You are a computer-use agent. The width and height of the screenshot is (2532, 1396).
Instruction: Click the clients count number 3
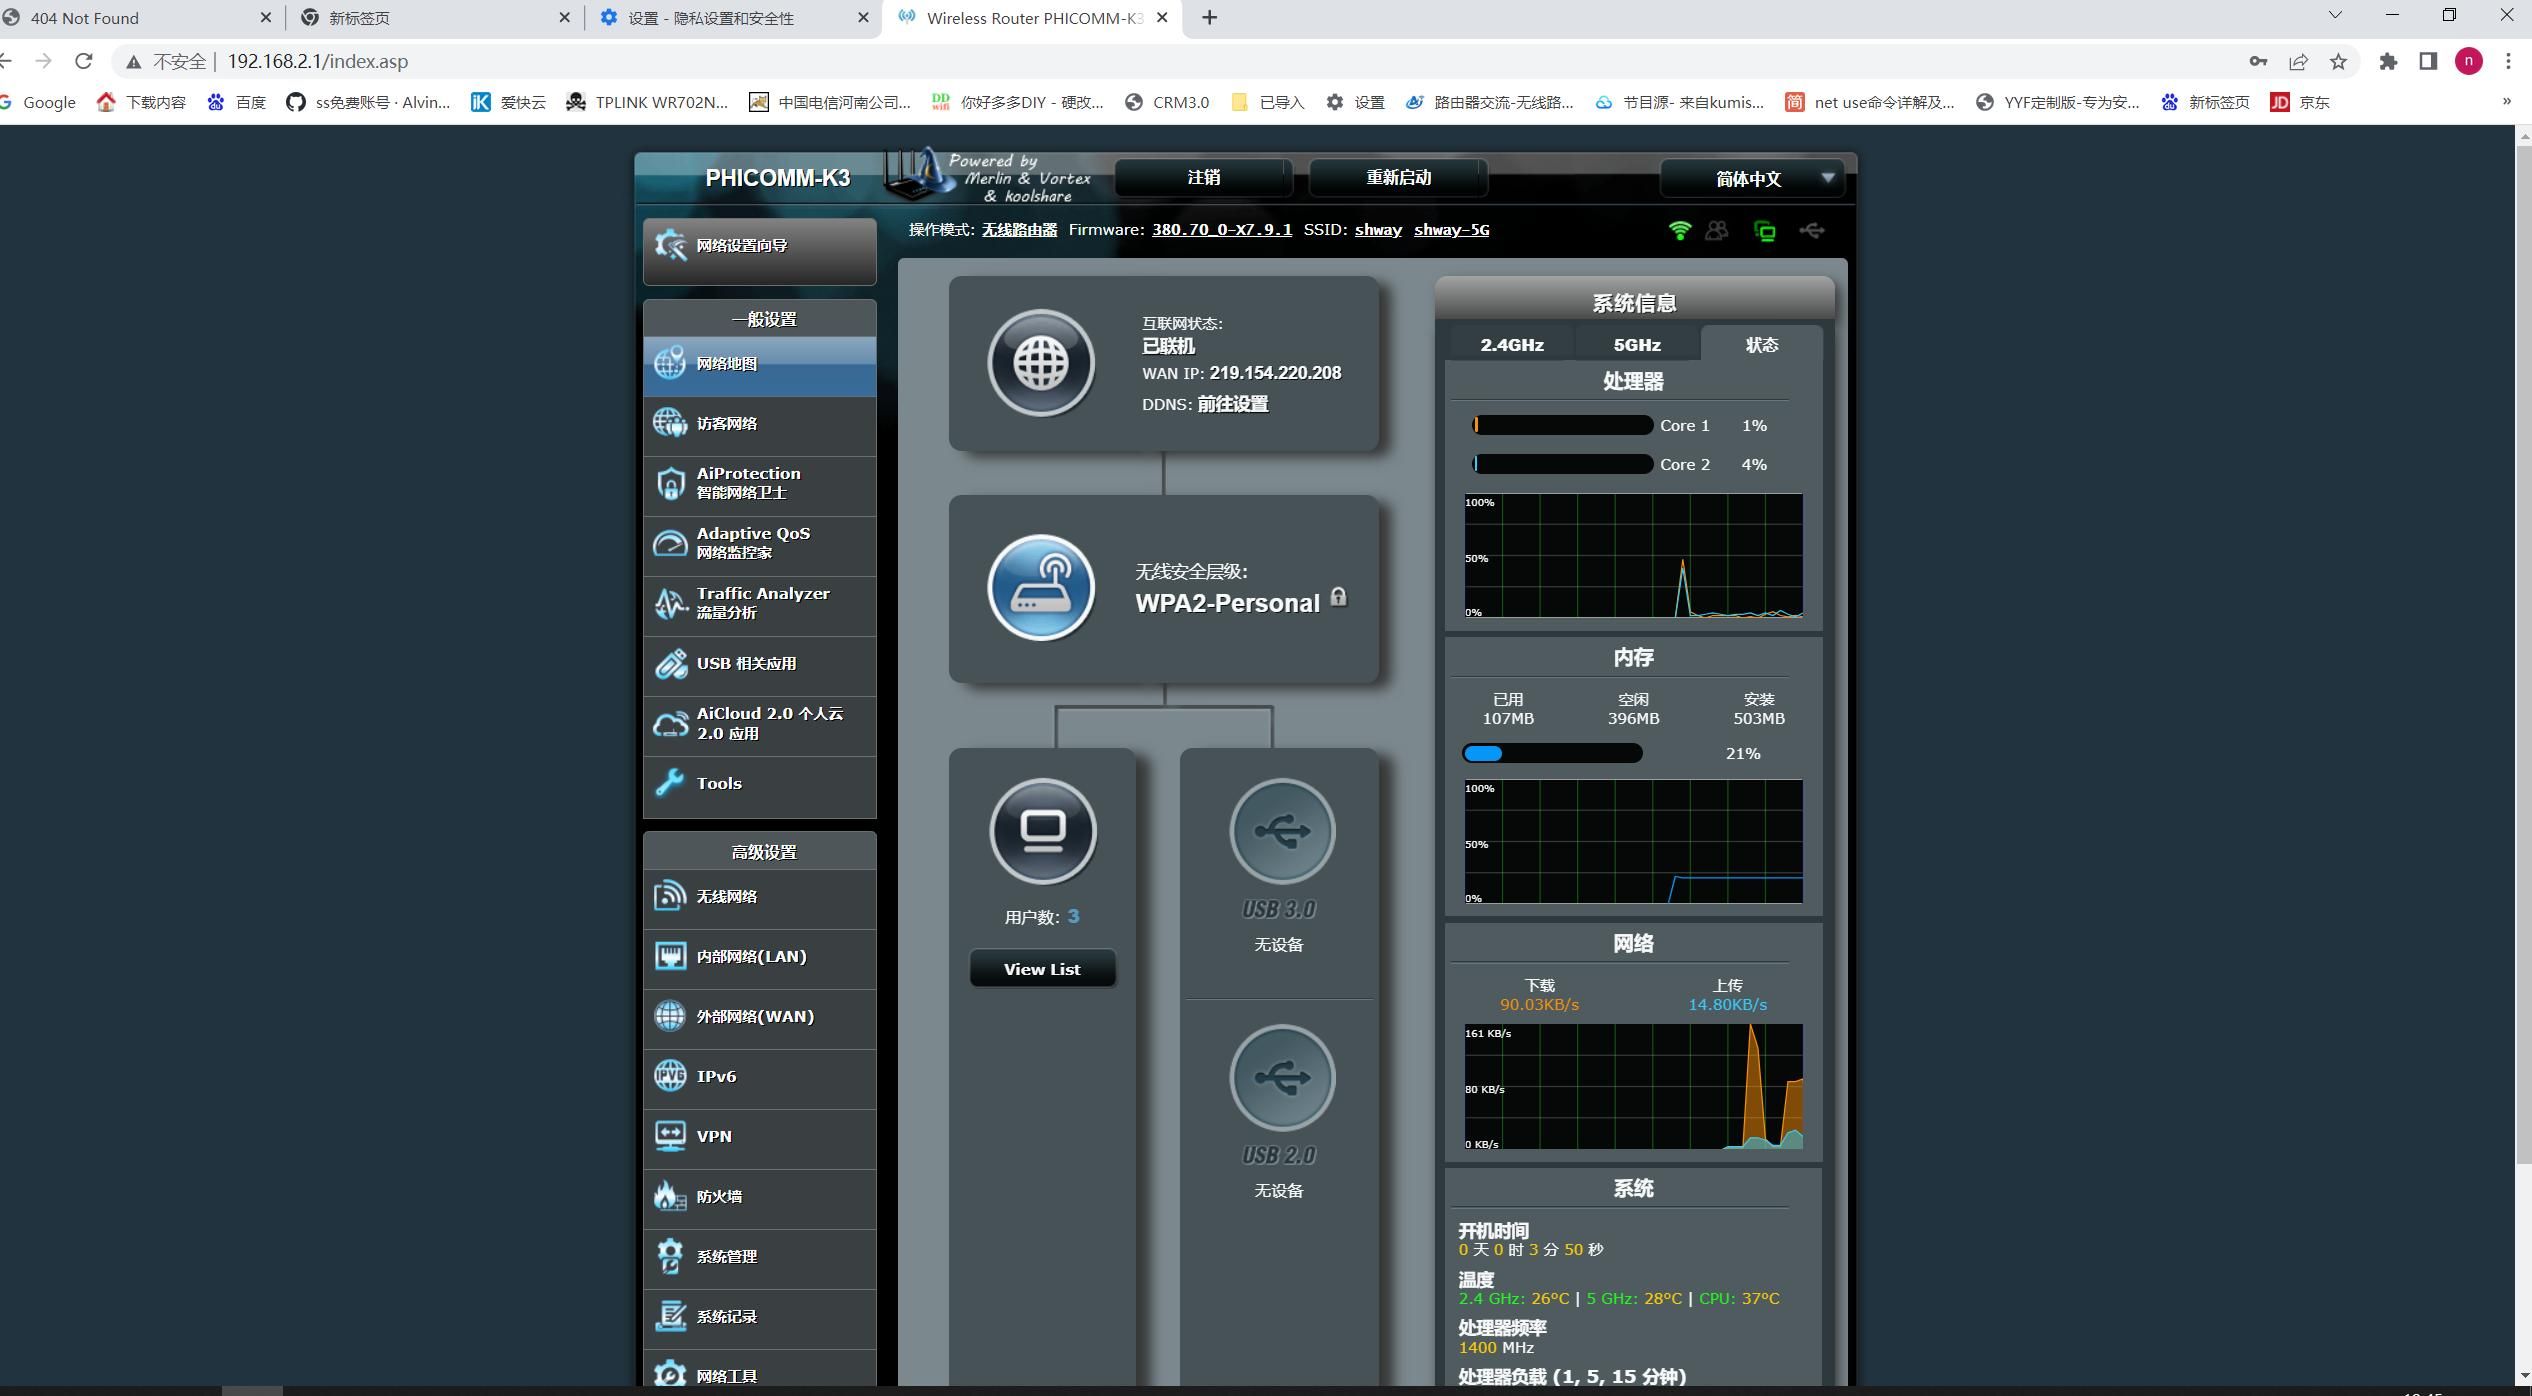(x=1073, y=916)
